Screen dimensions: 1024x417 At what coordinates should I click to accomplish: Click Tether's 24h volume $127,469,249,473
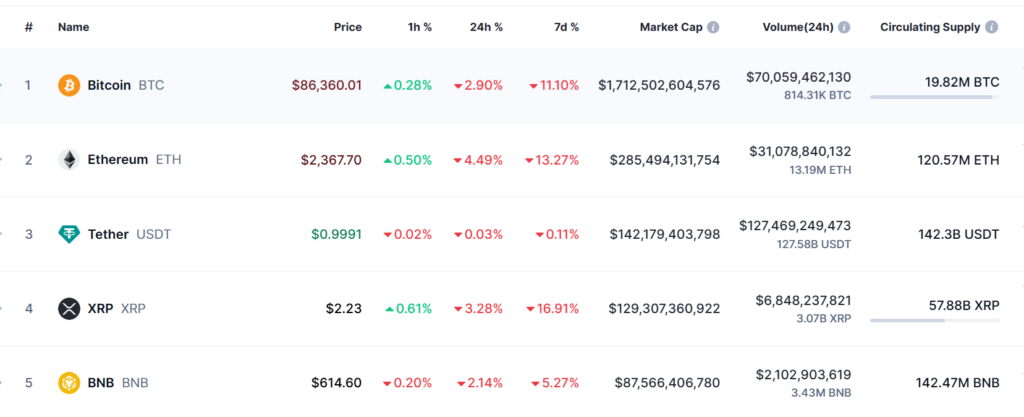pos(795,226)
